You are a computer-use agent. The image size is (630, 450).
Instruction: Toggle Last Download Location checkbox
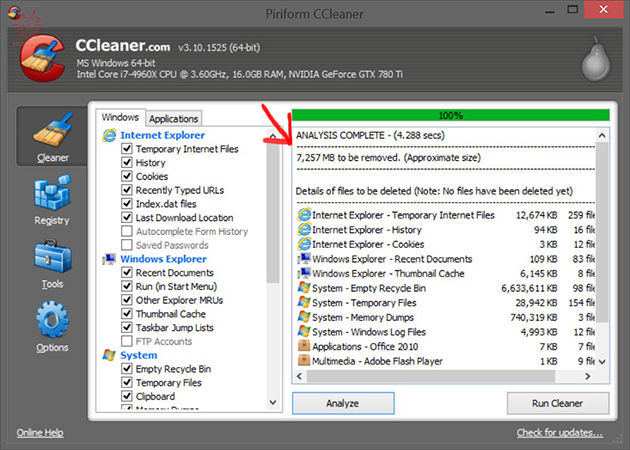127,217
